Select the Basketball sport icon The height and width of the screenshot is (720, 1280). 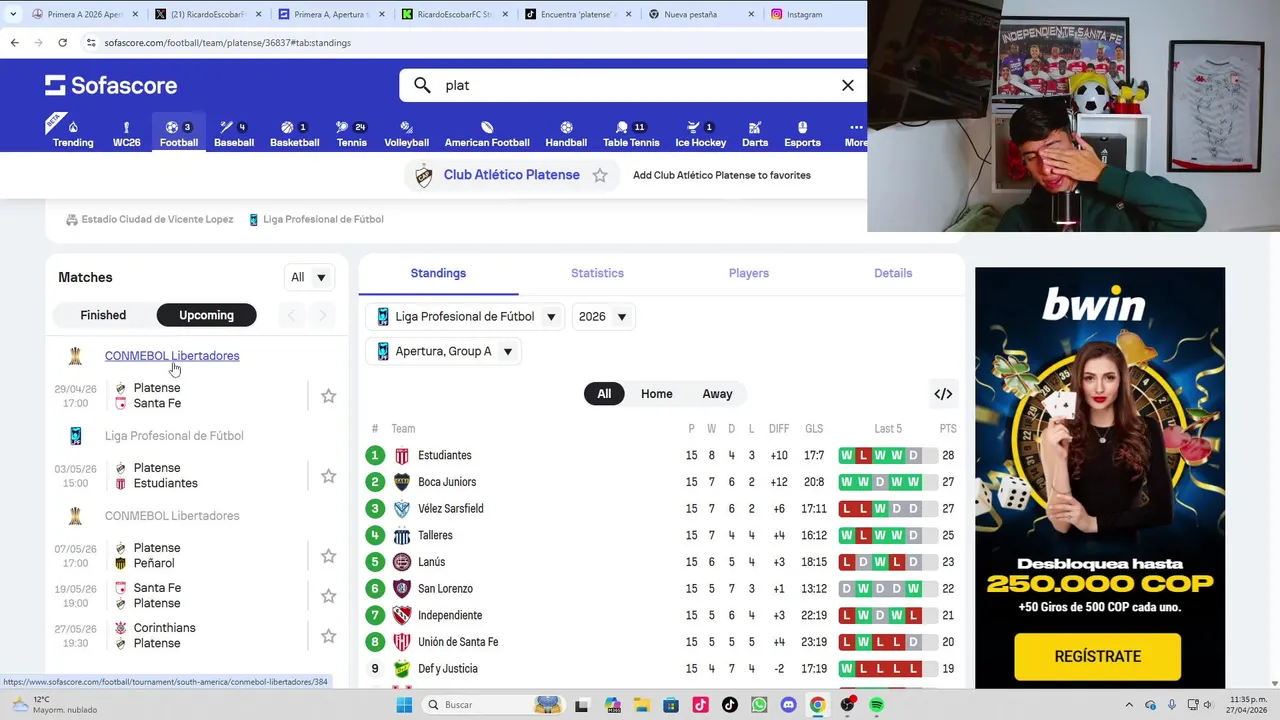[294, 133]
